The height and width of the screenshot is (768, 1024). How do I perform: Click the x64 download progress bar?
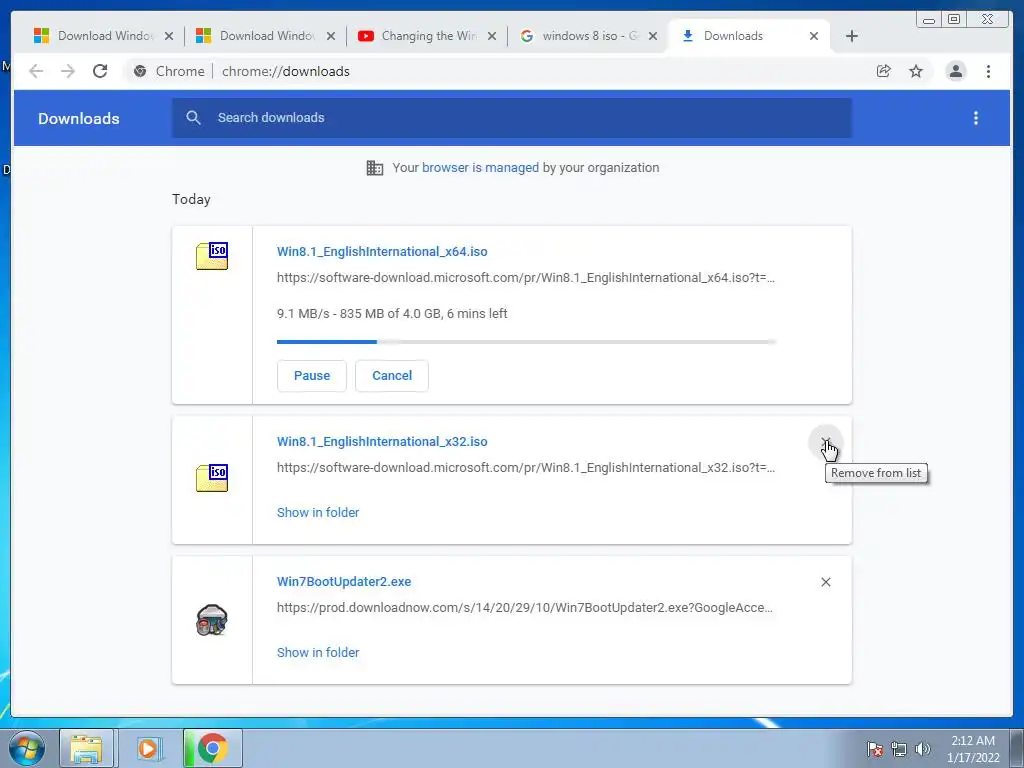526,342
